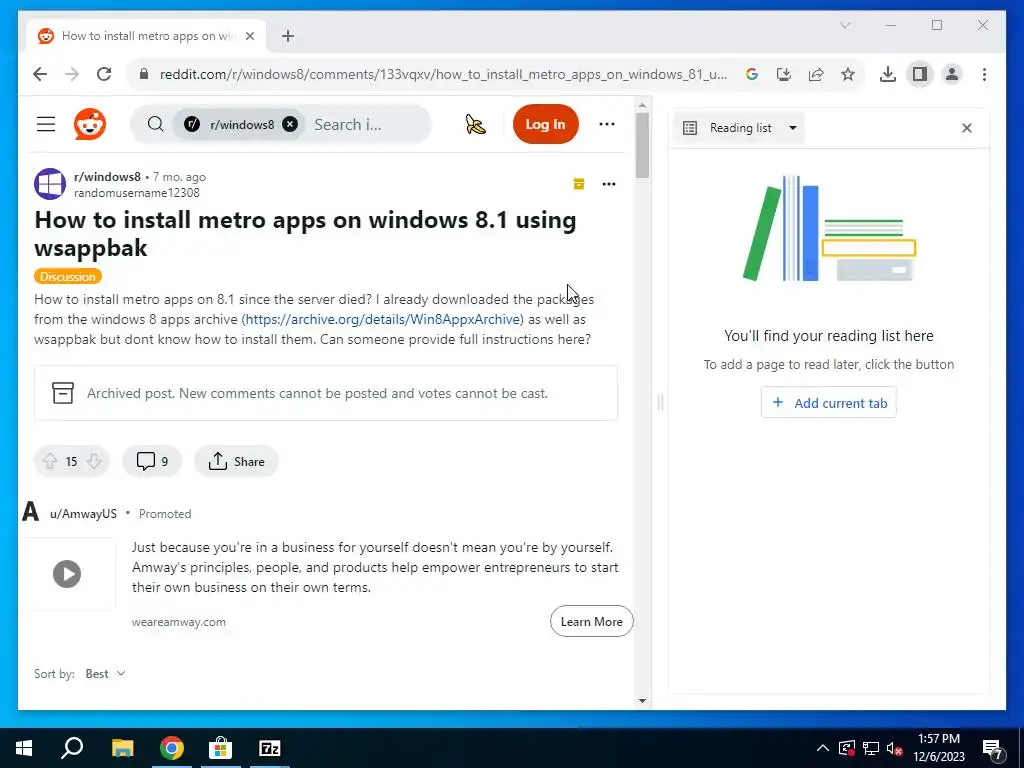Open the r/windows8 subreddit link
Viewport: 1024px width, 768px height.
coord(107,176)
